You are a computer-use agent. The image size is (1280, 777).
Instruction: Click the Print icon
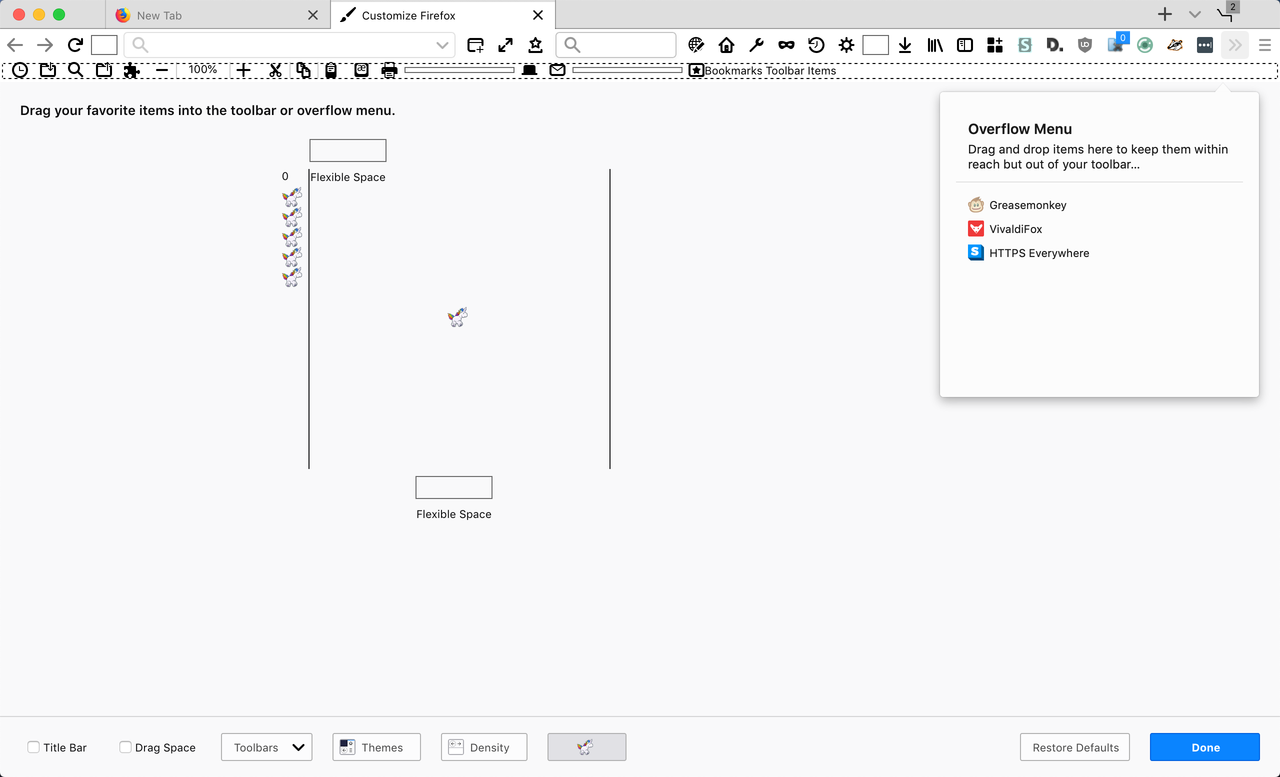(389, 70)
